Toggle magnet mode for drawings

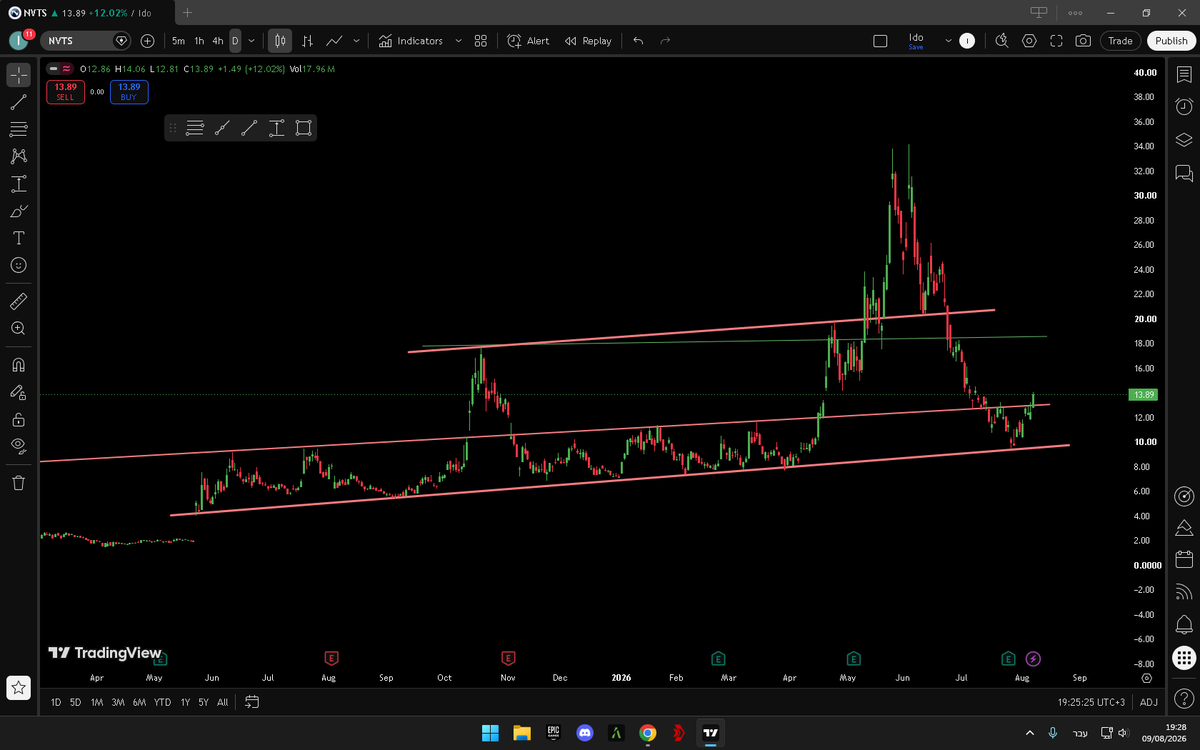coord(18,365)
